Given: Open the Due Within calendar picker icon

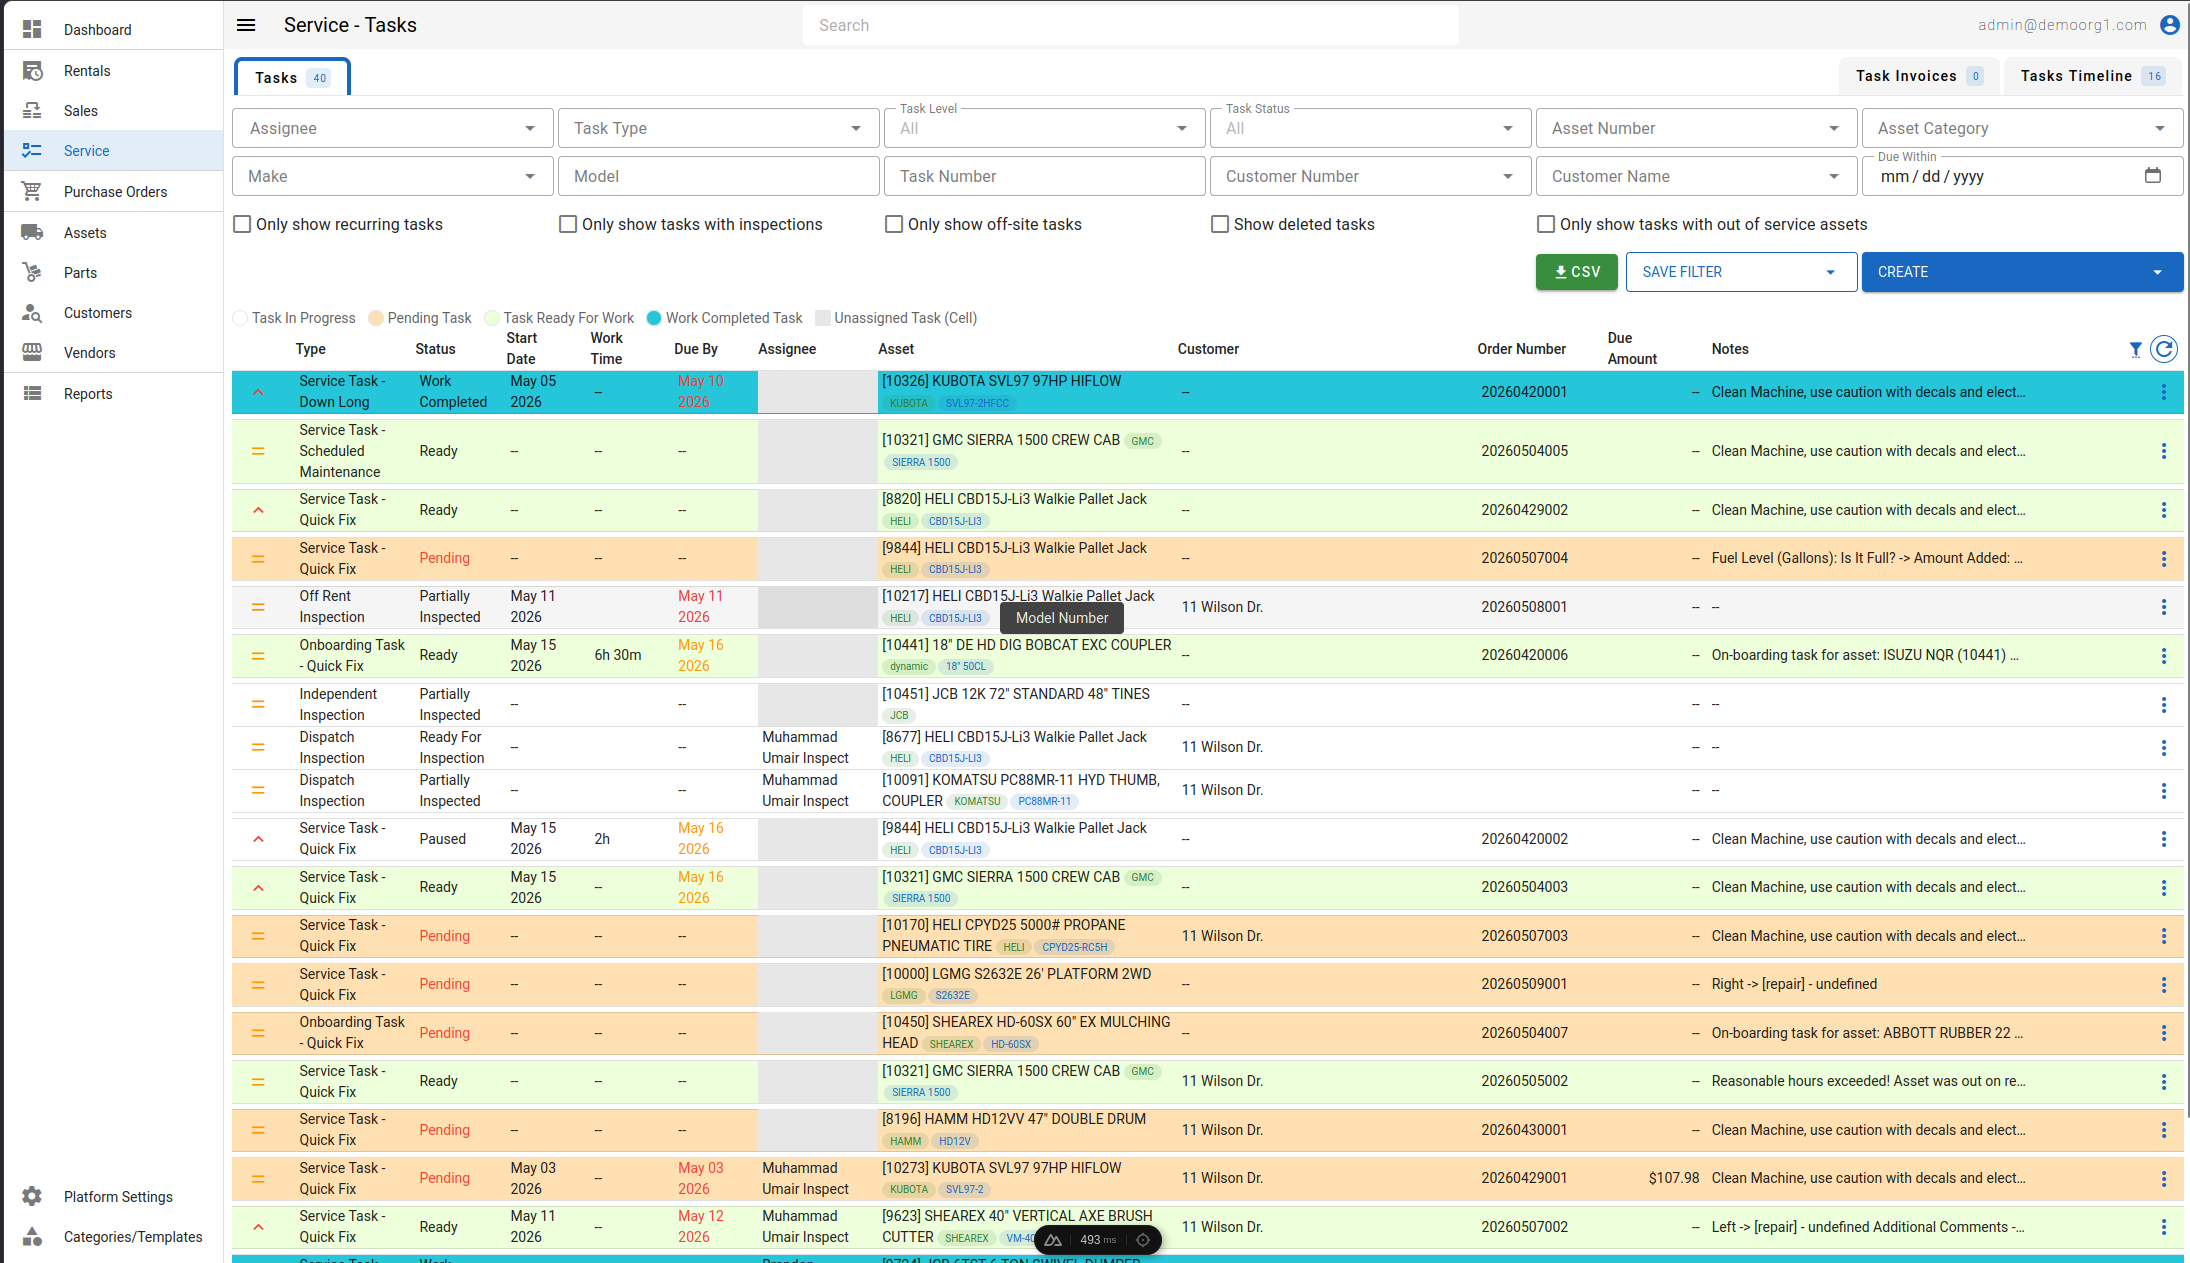Looking at the screenshot, I should click(x=2153, y=176).
